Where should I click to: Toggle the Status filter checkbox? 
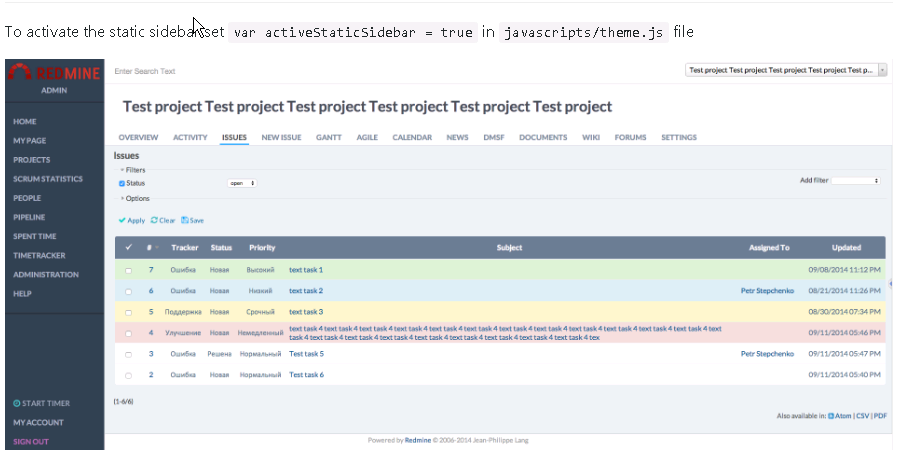click(122, 183)
